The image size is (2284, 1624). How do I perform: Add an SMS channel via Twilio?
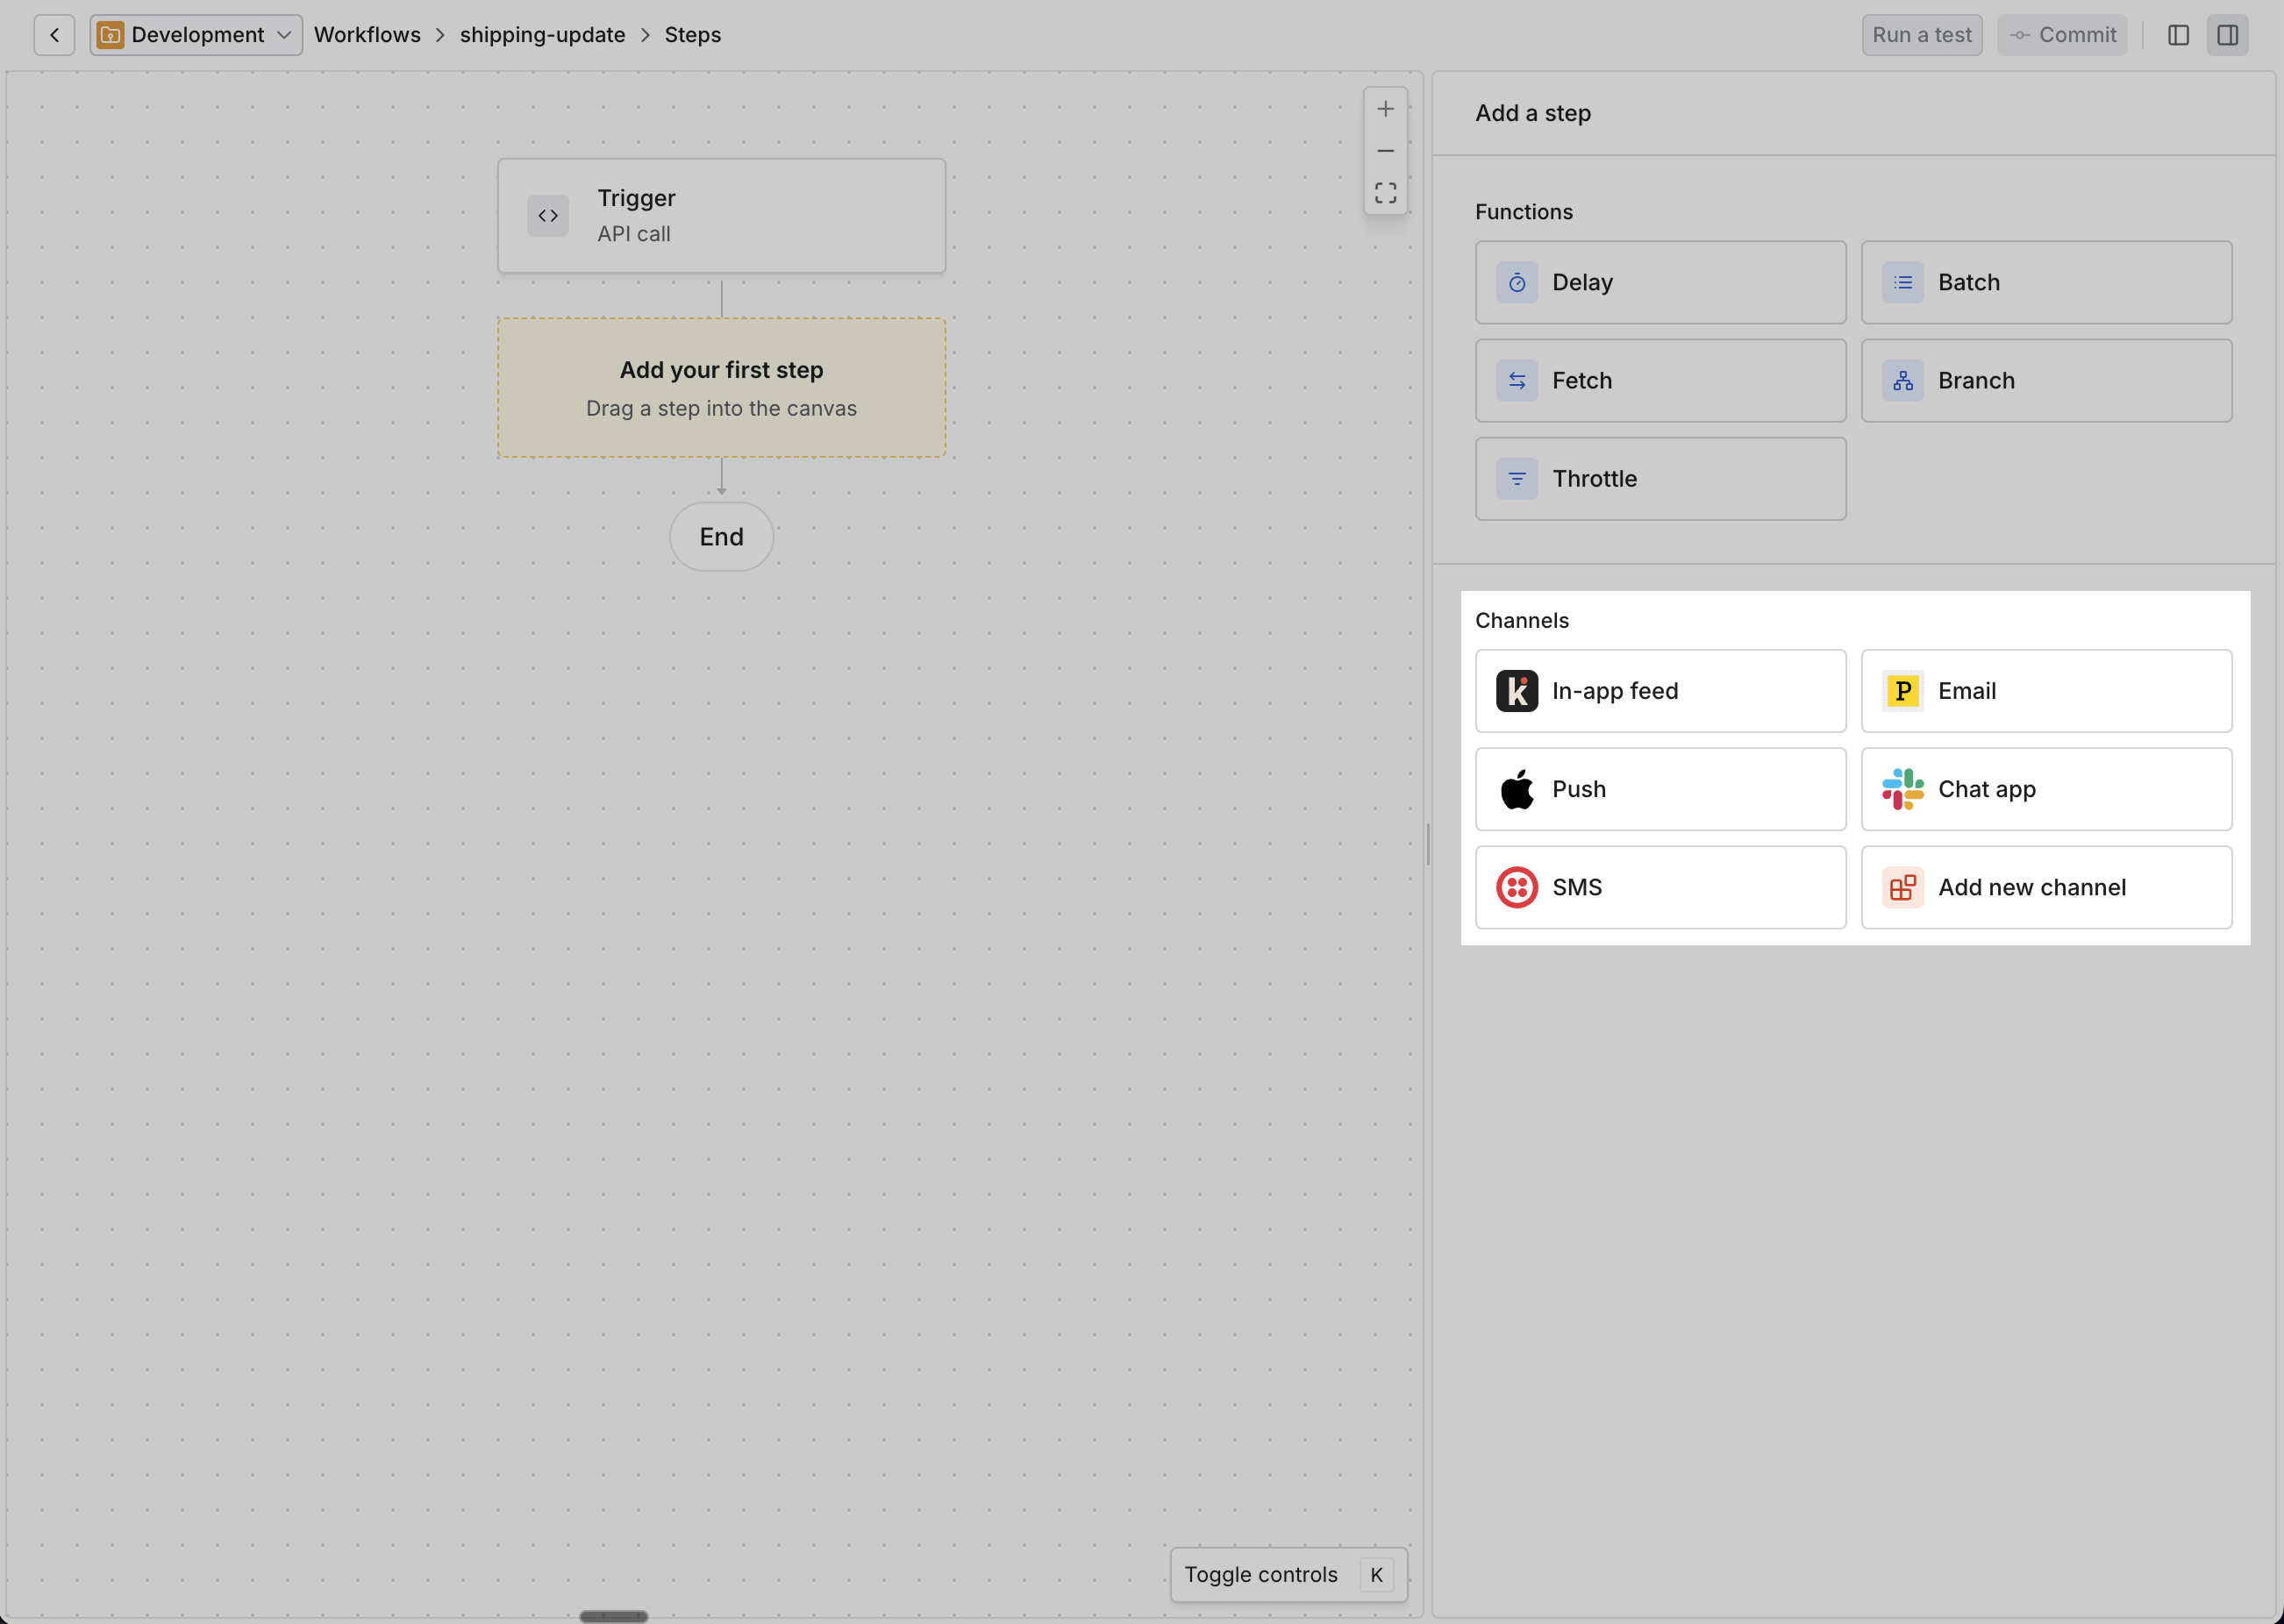point(1660,887)
